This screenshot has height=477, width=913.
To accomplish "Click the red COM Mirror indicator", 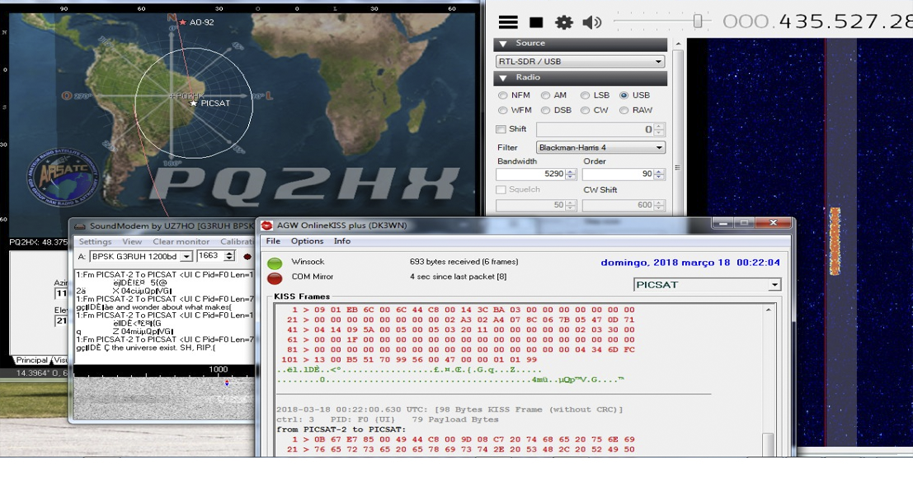I will pos(274,278).
